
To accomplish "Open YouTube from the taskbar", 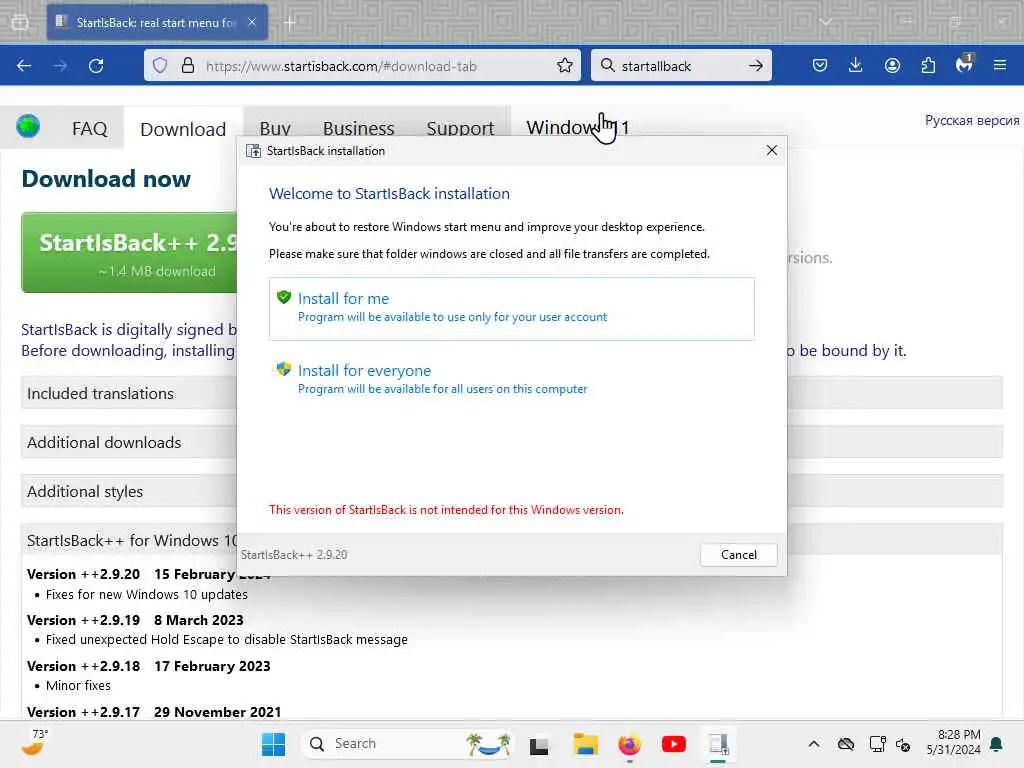I will tap(674, 744).
